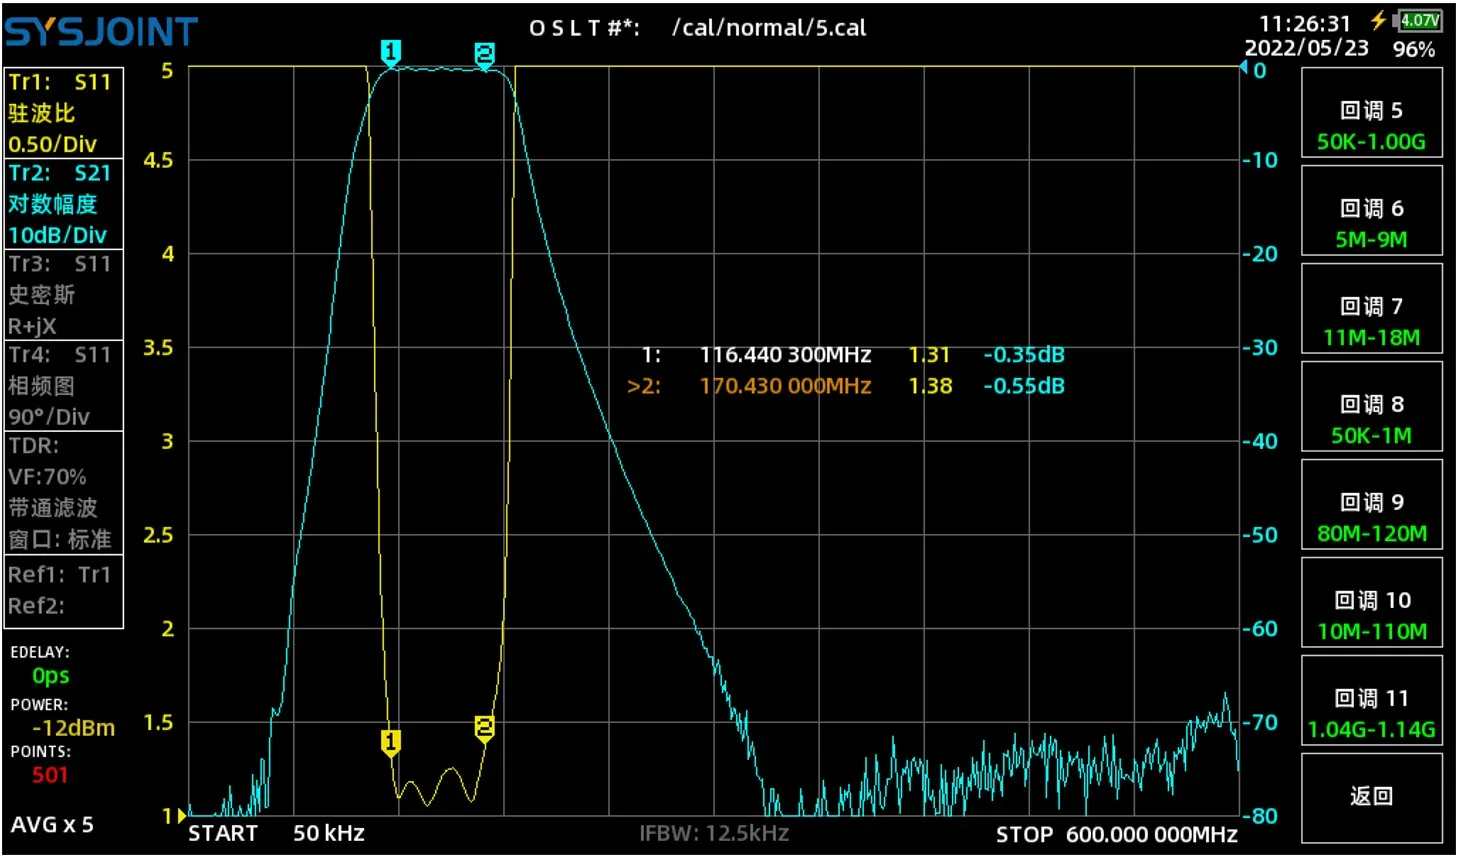Load recall preset 6 (5M-9M)

point(1371,211)
